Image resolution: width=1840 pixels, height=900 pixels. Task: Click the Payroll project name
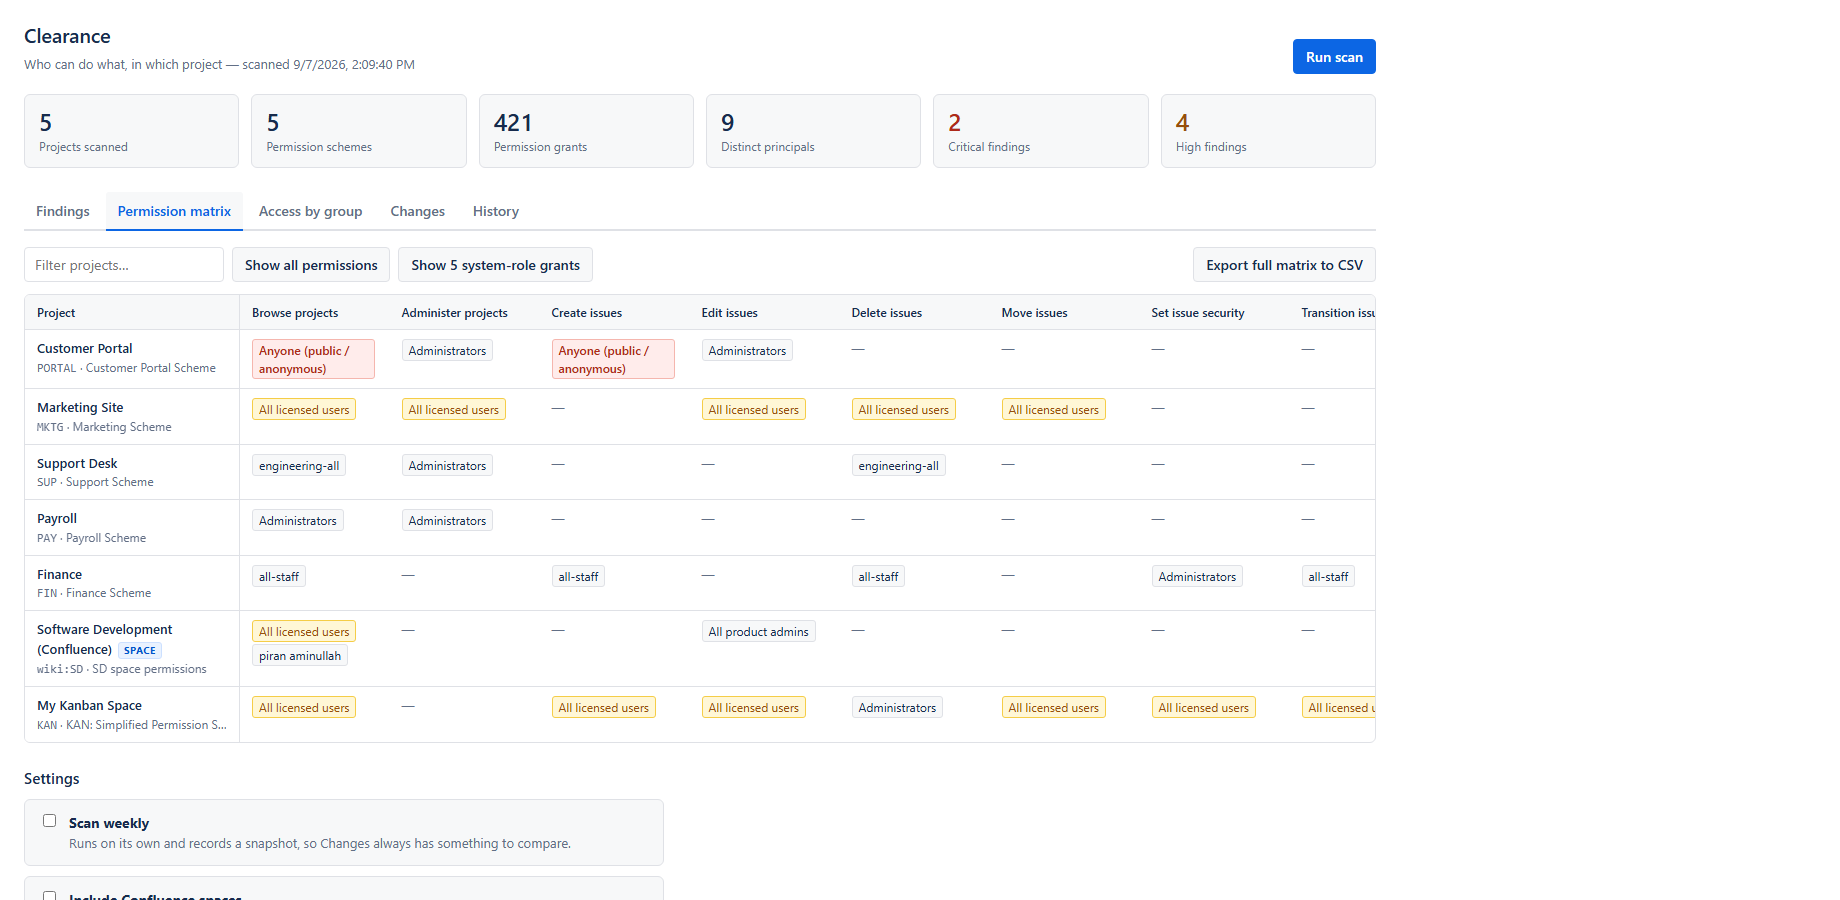click(x=57, y=519)
